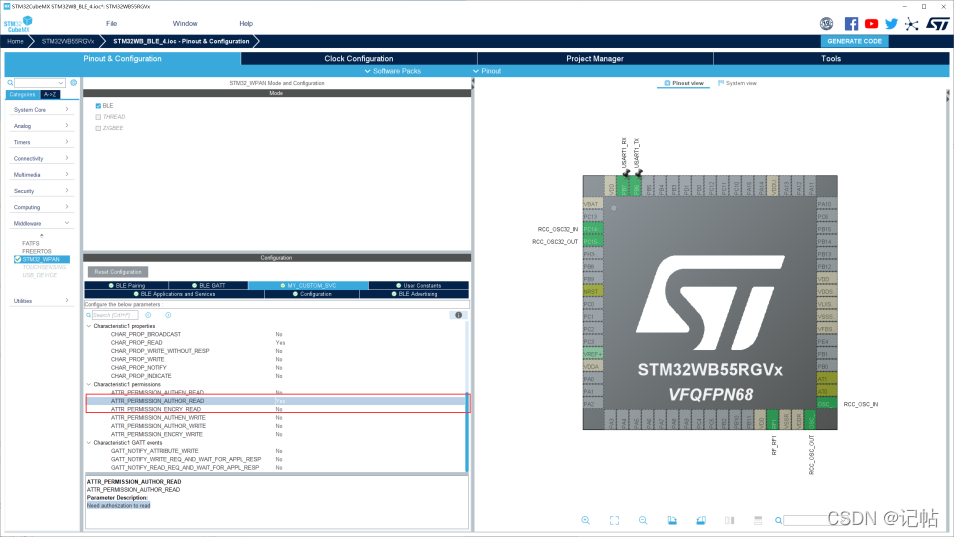The height and width of the screenshot is (537, 954).
Task: Switch to A->Z sorting tab
Action: tap(50, 95)
